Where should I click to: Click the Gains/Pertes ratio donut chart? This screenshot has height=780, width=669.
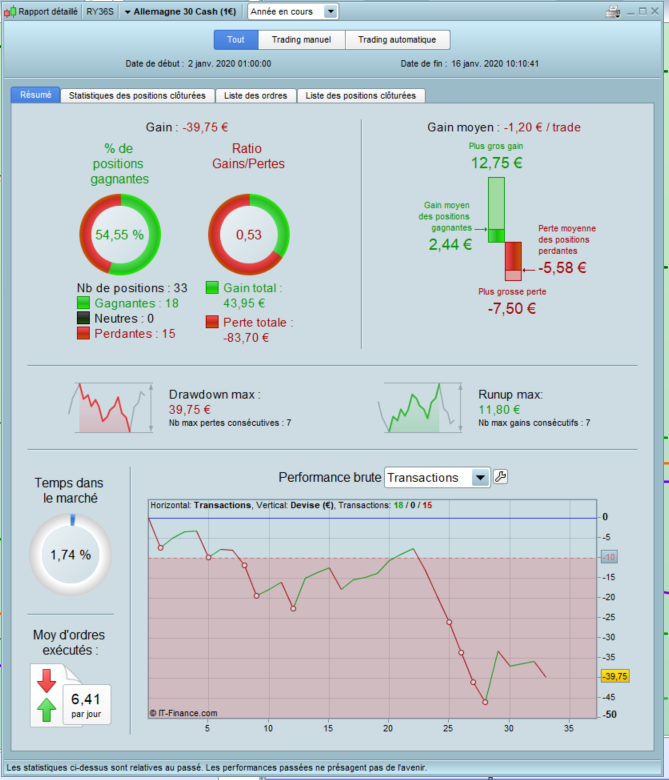click(249, 234)
